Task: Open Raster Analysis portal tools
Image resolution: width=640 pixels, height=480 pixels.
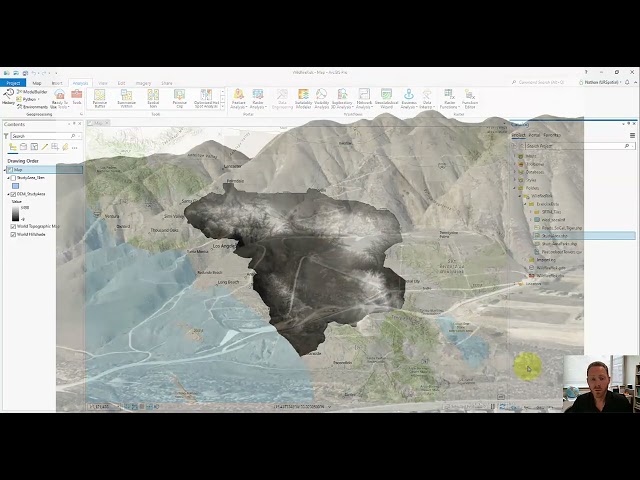Action: (x=258, y=99)
